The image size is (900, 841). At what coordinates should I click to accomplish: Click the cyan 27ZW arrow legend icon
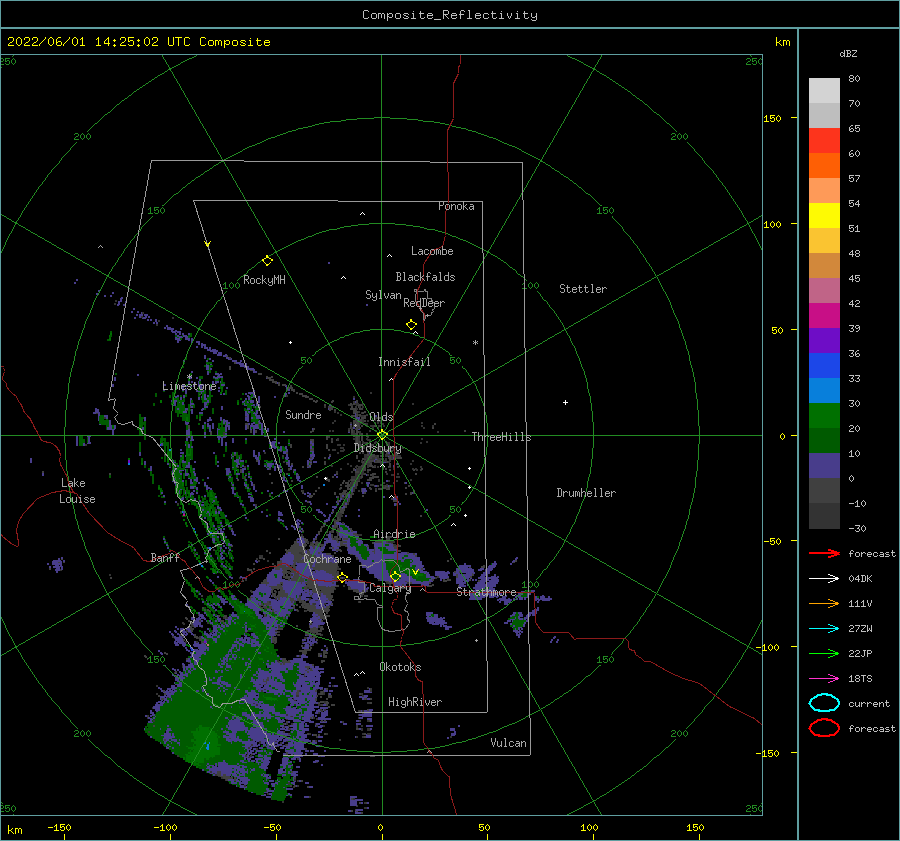click(x=824, y=629)
